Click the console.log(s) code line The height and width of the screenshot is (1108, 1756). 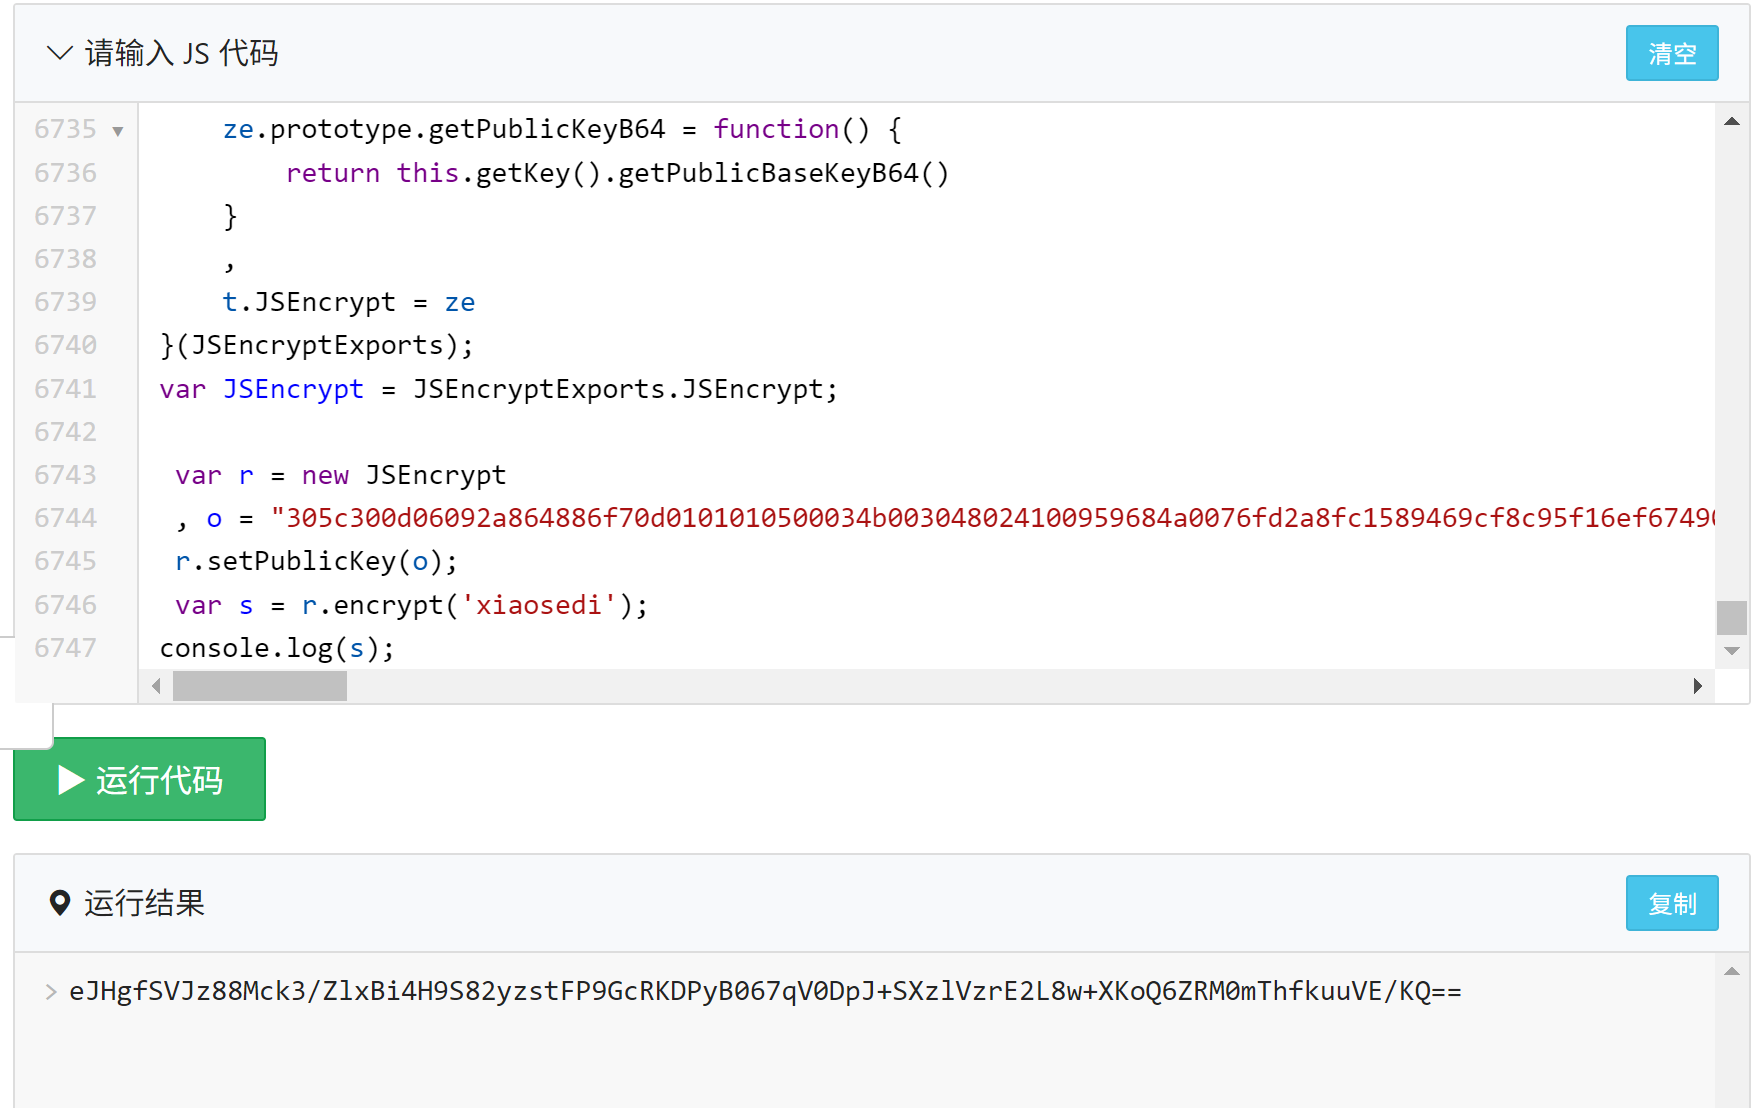277,648
